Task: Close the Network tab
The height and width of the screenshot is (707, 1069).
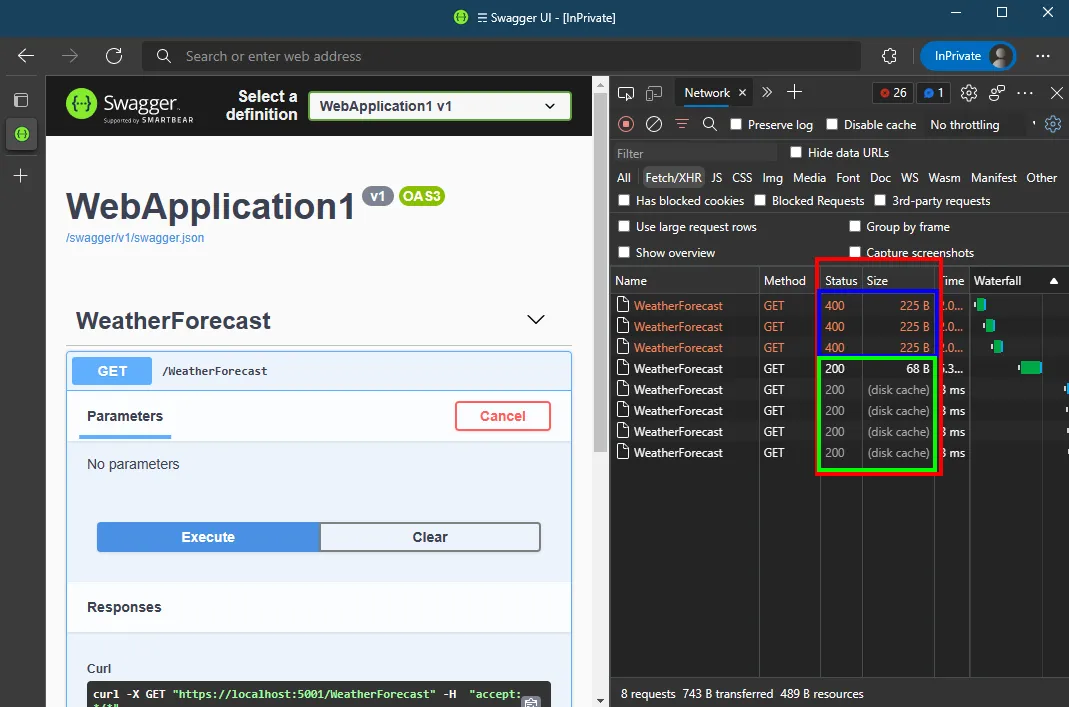Action: [x=742, y=93]
